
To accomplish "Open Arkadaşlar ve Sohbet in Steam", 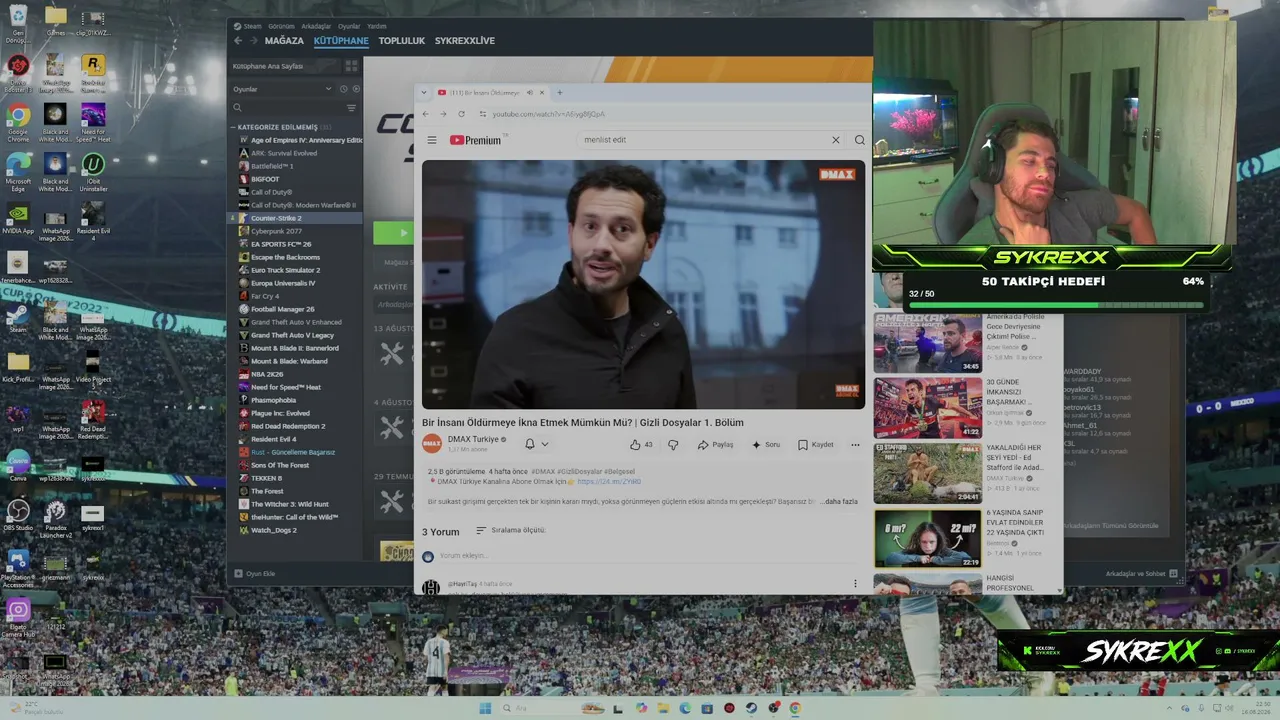I will click(x=1142, y=574).
